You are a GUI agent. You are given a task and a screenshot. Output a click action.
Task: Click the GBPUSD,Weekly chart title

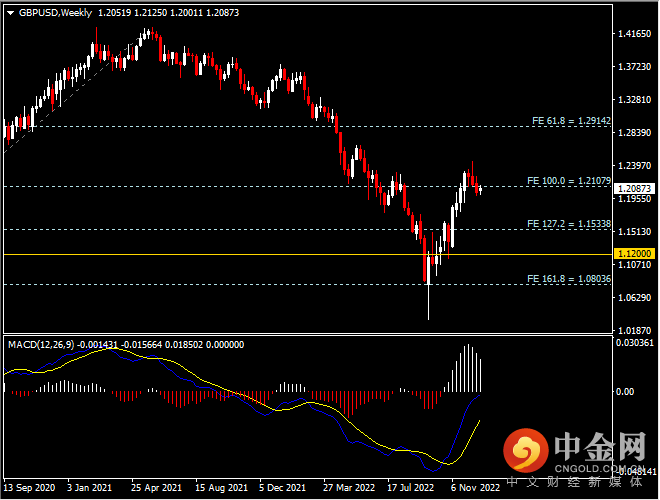click(55, 13)
